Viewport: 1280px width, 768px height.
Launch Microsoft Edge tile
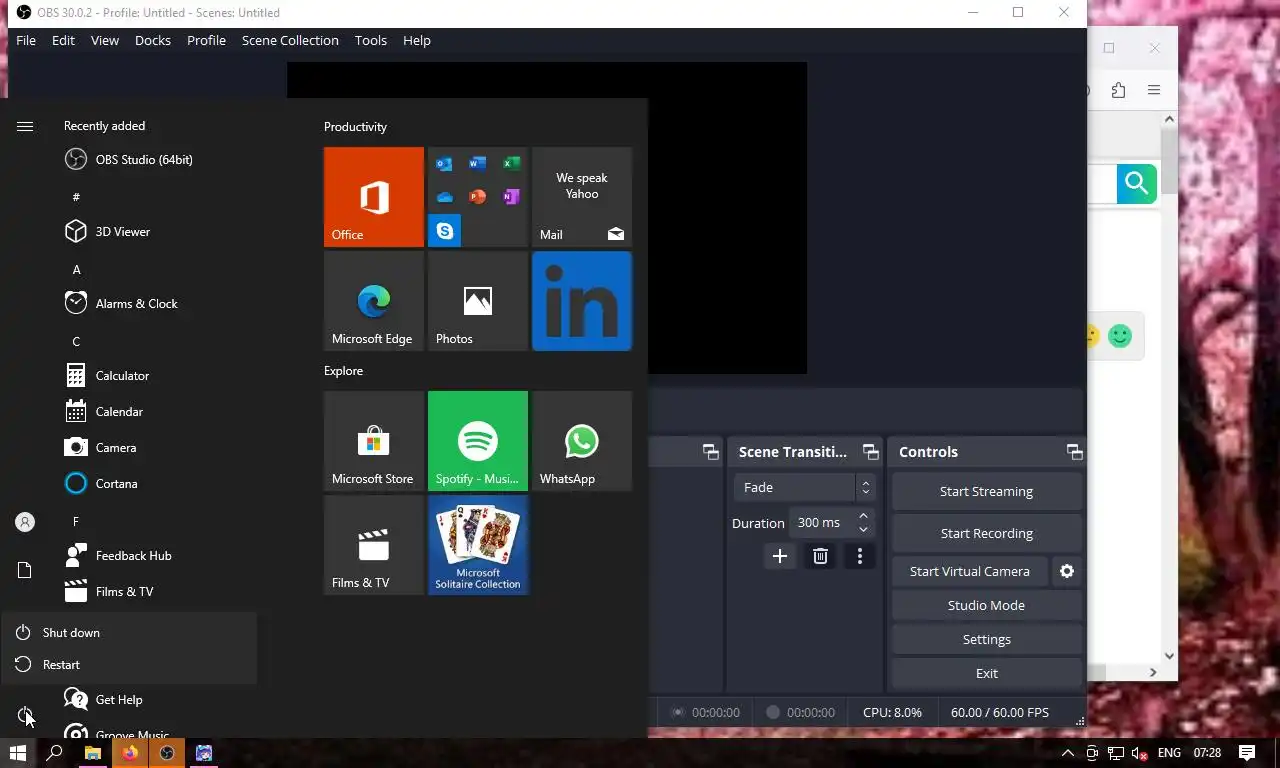pos(374,301)
